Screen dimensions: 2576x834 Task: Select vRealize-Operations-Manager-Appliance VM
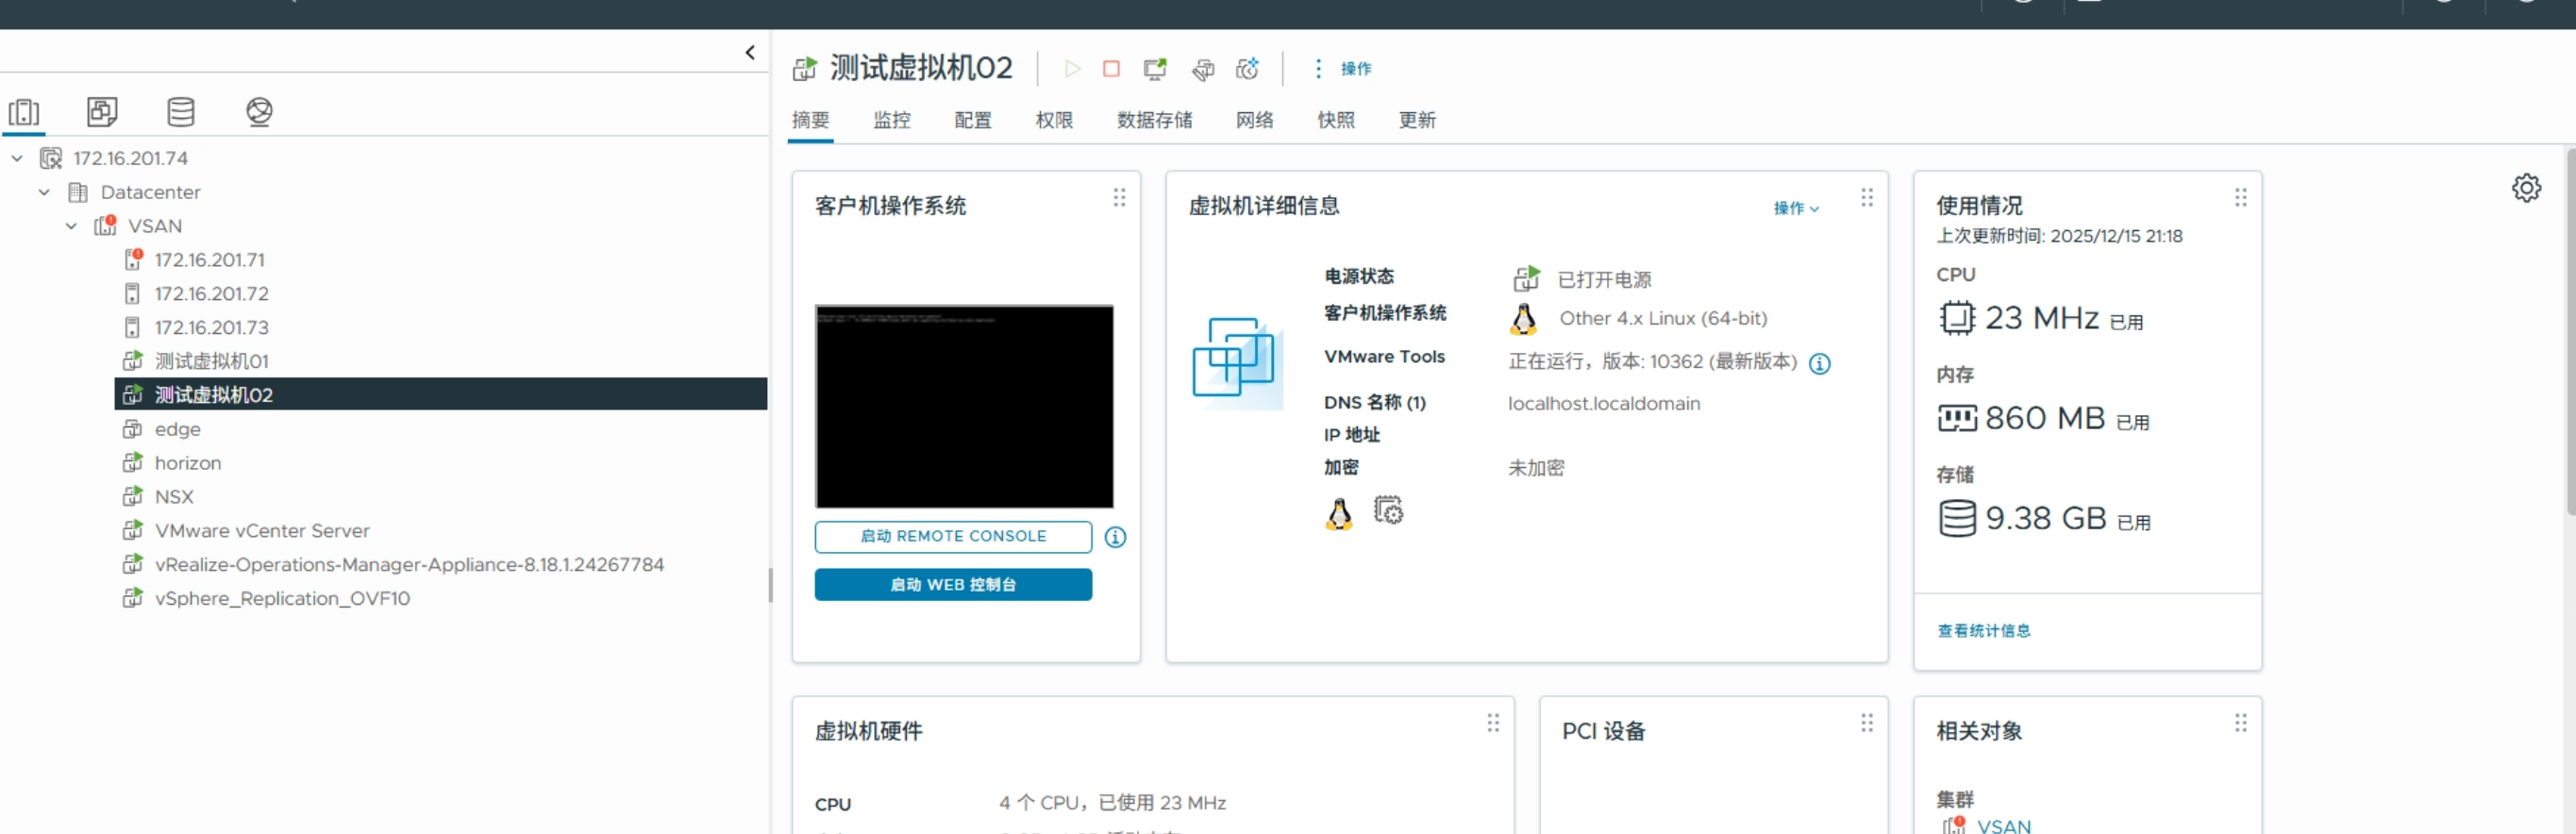[409, 566]
